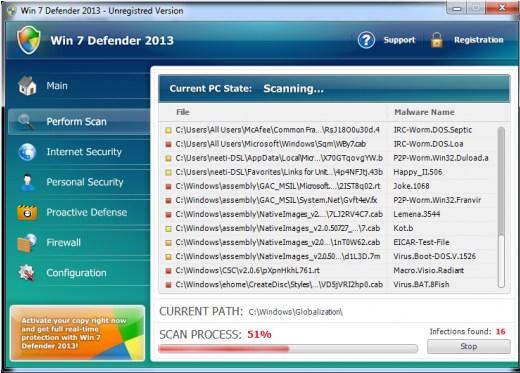Open the Support link

[x=399, y=40]
